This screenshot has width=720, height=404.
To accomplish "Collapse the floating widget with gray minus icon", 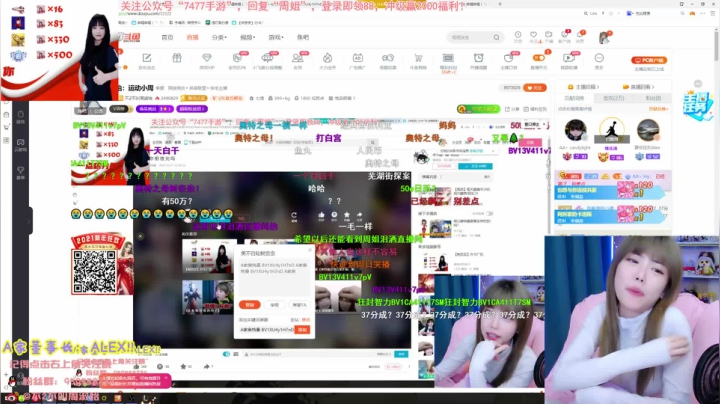I will click(x=698, y=84).
